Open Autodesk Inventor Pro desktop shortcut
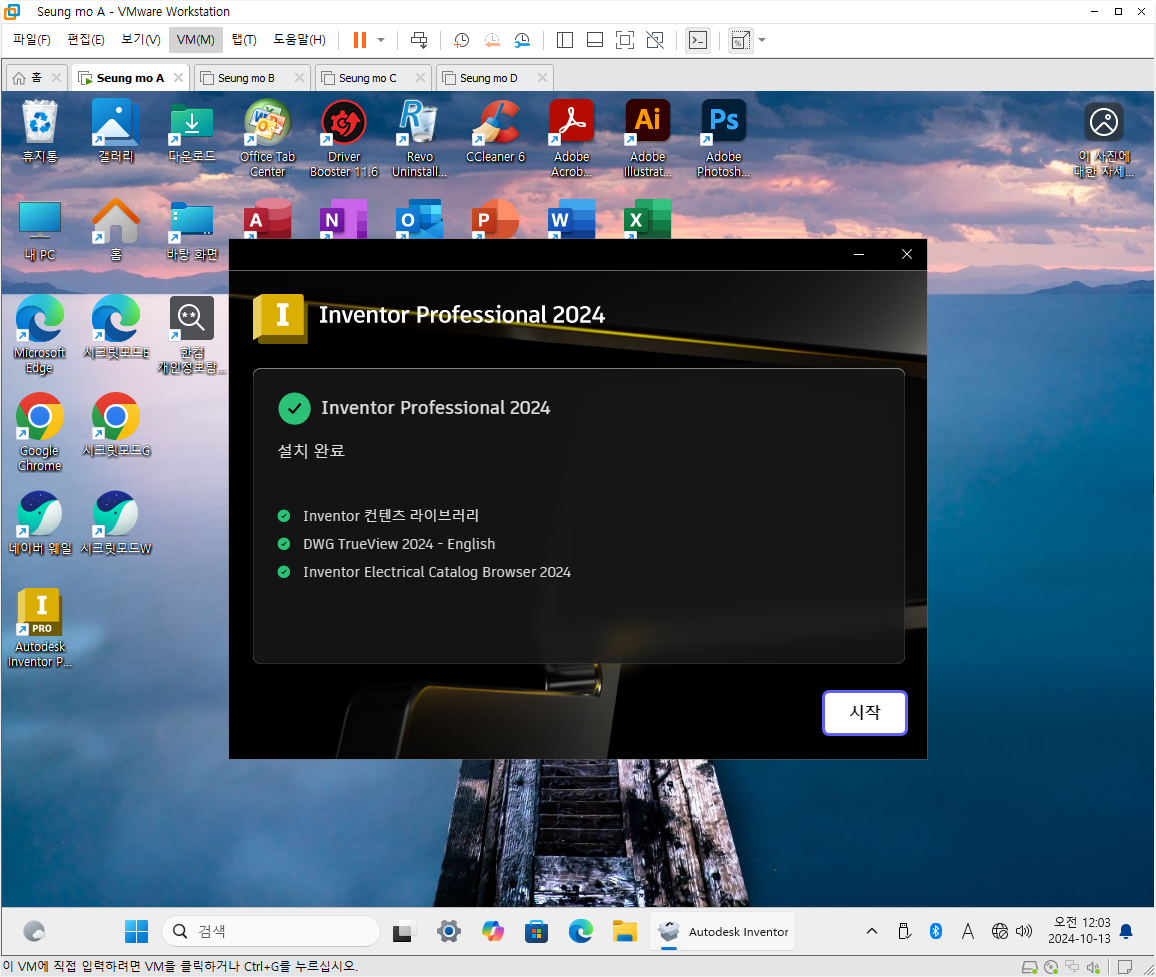Image resolution: width=1156 pixels, height=977 pixels. [40, 628]
